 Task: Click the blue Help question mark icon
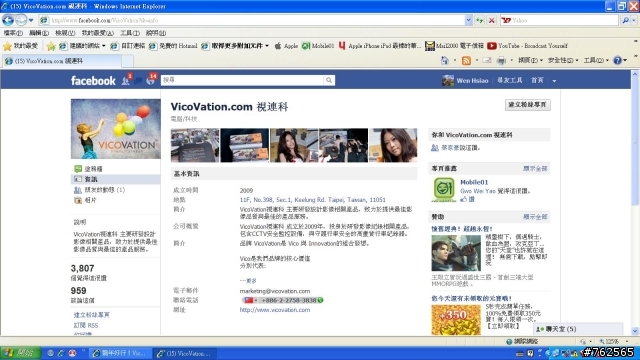[x=617, y=60]
